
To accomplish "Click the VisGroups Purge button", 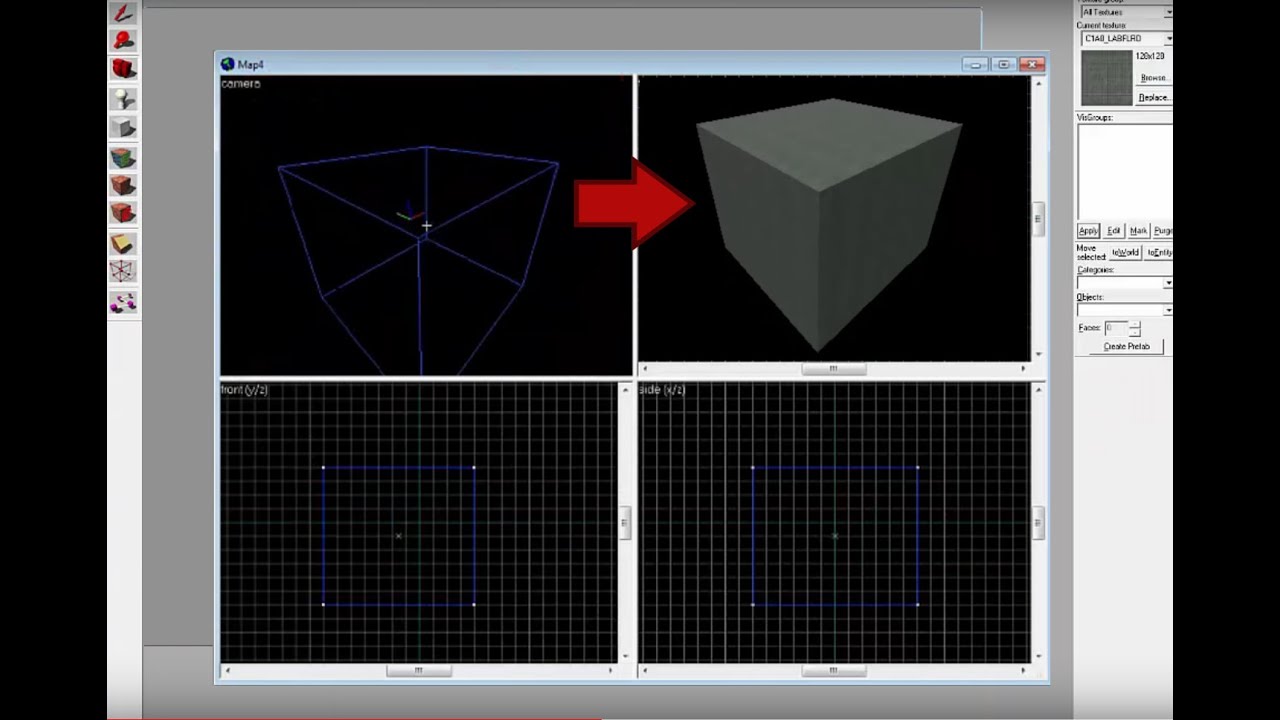I will click(x=1162, y=231).
